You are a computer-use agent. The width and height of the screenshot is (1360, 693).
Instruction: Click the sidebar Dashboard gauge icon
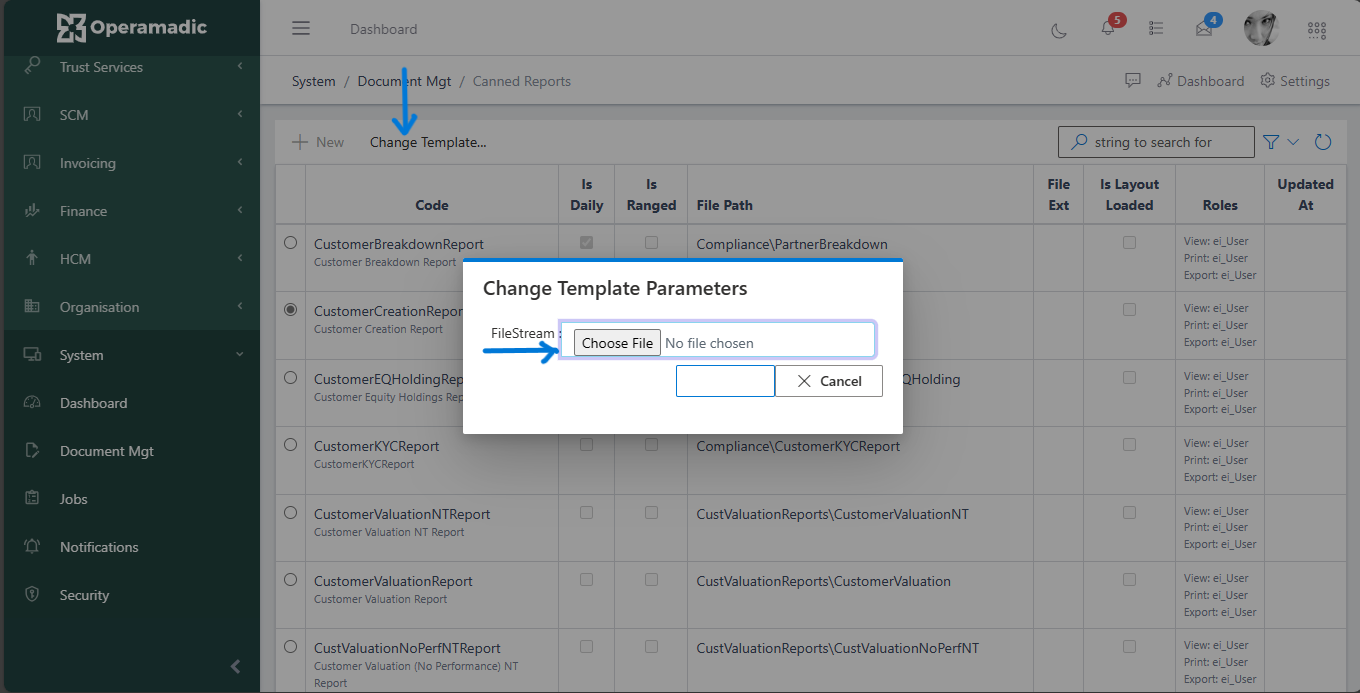point(32,402)
